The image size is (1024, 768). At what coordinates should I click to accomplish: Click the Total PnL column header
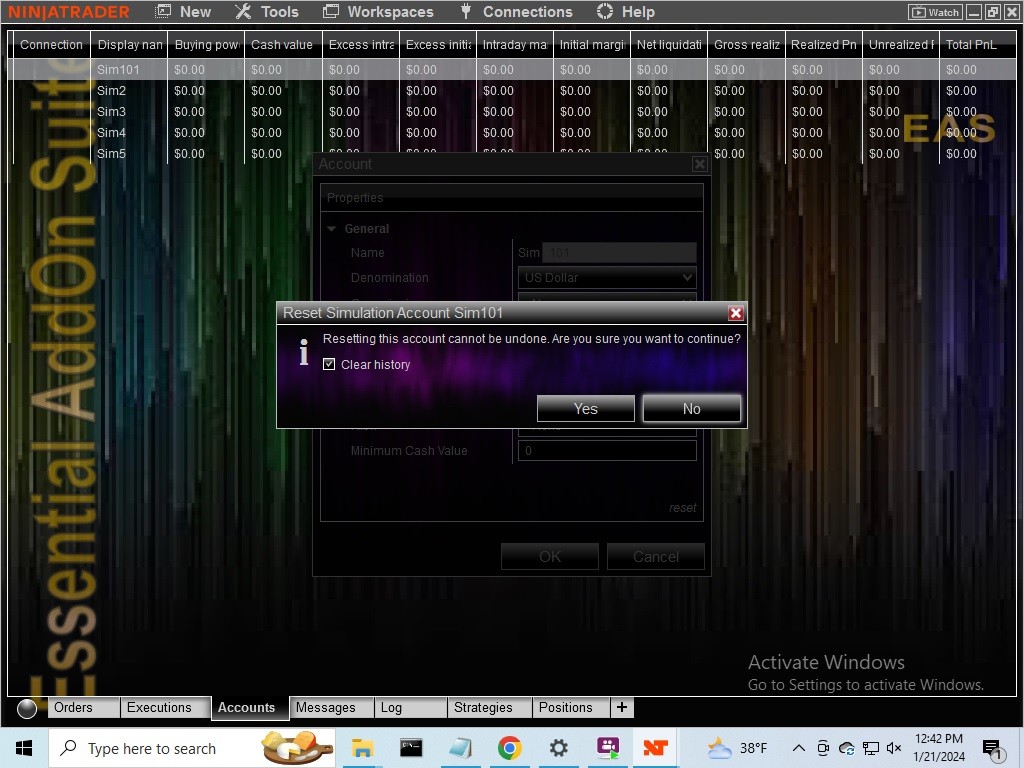(x=978, y=44)
